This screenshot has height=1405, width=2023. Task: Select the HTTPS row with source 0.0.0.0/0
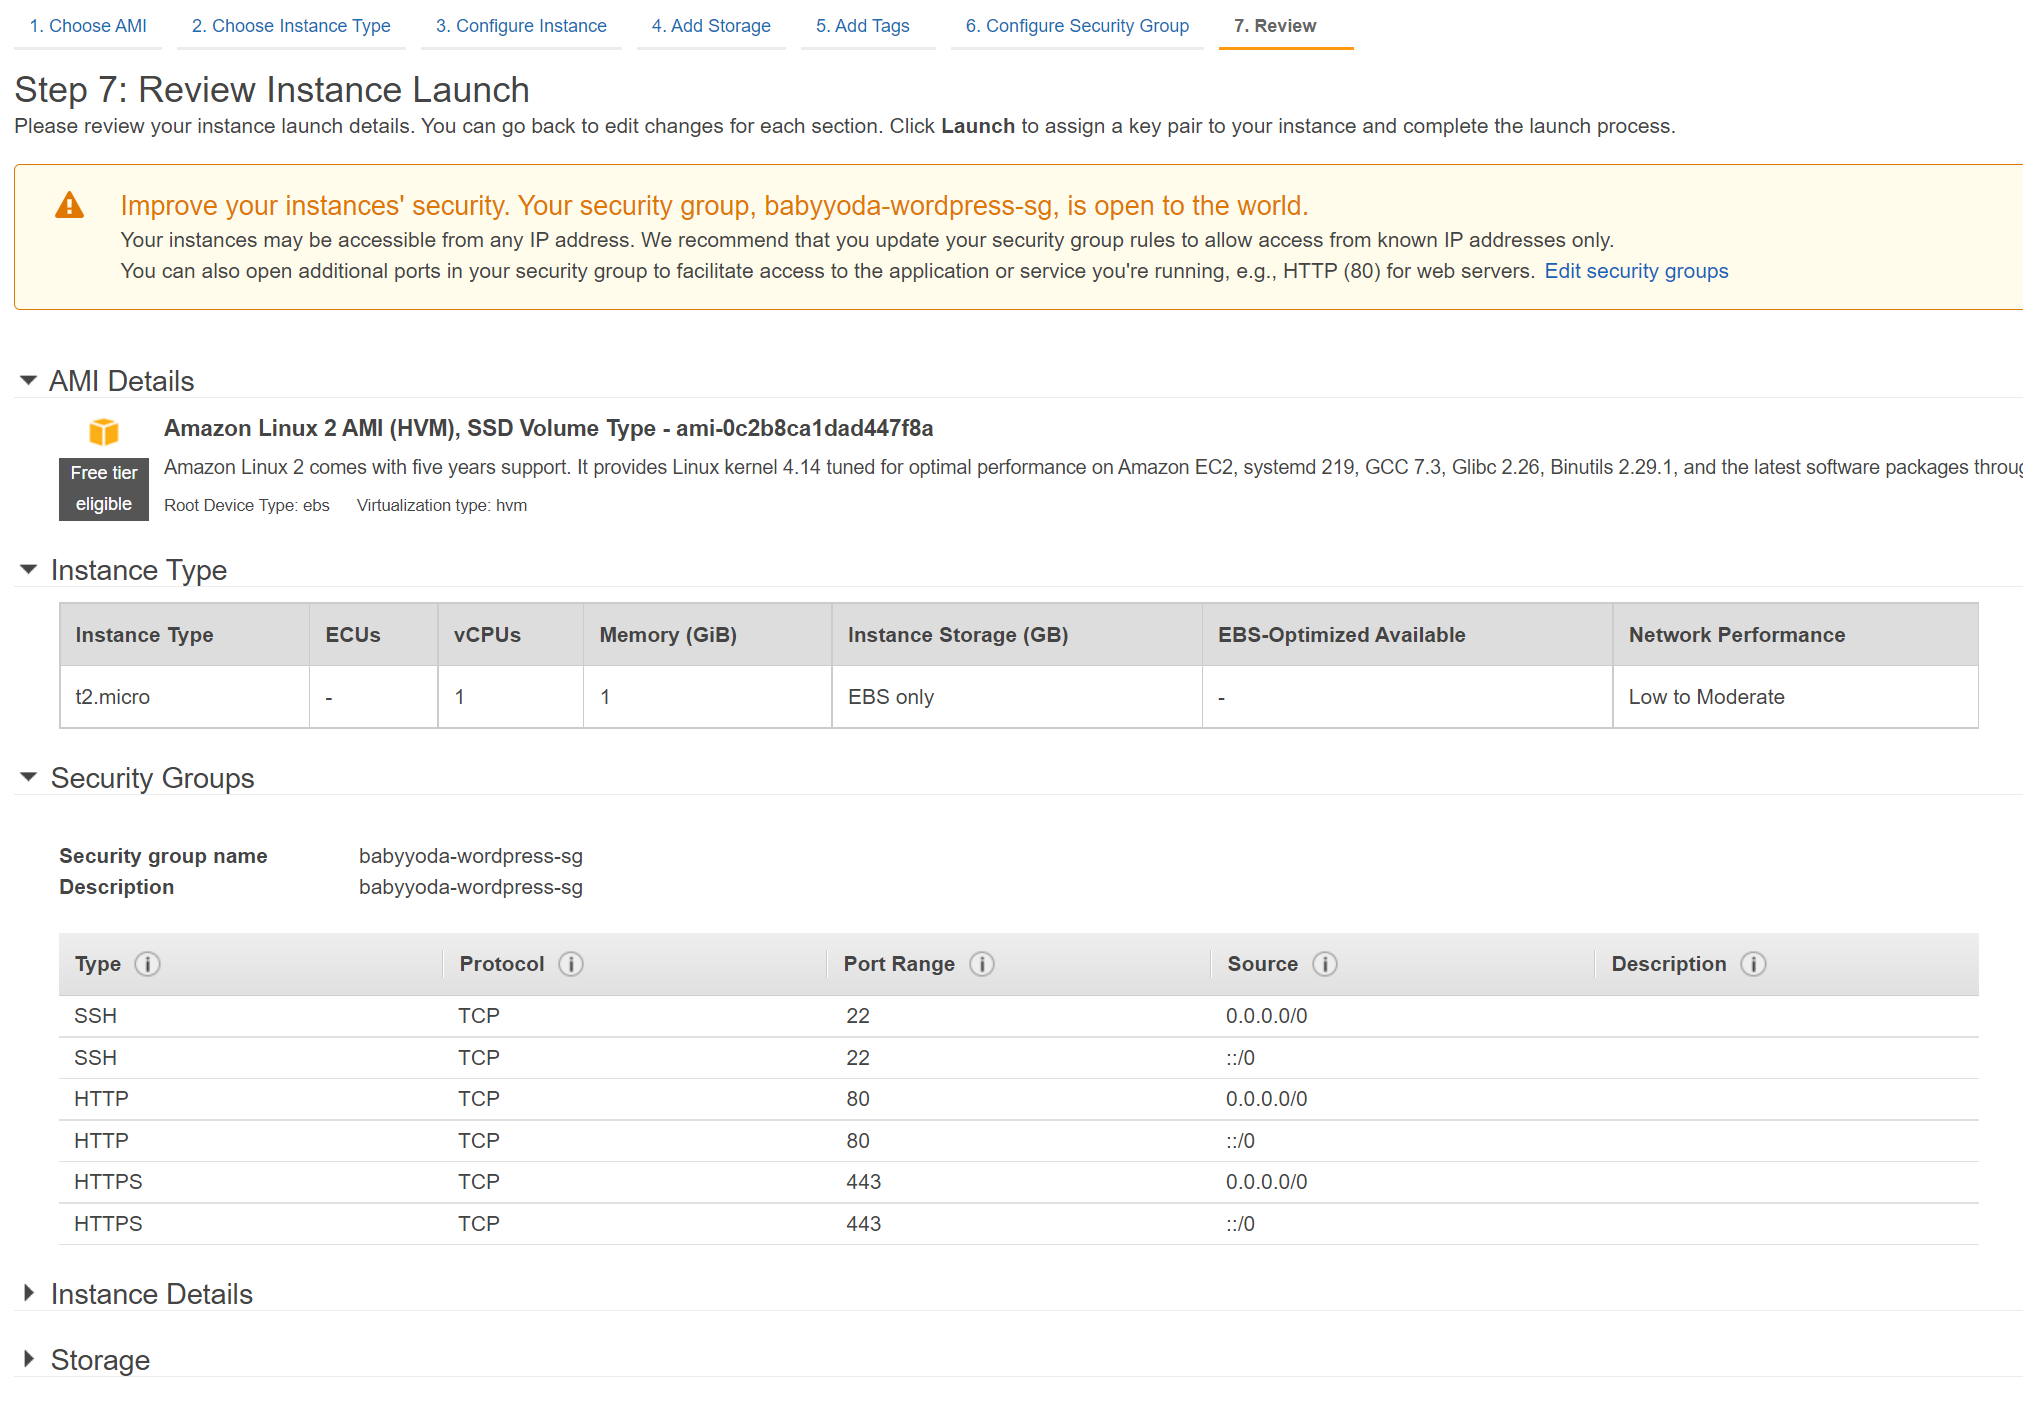pyautogui.click(x=1019, y=1182)
